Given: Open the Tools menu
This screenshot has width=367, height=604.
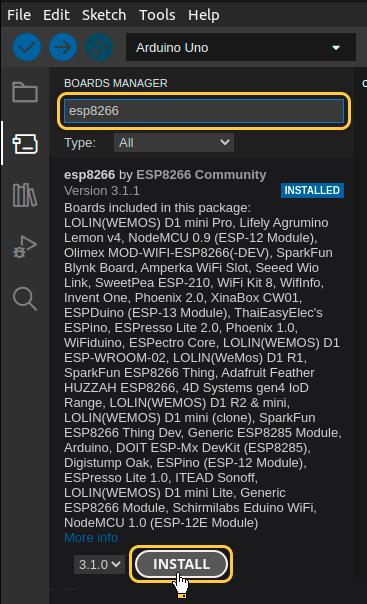Looking at the screenshot, I should click(x=157, y=15).
